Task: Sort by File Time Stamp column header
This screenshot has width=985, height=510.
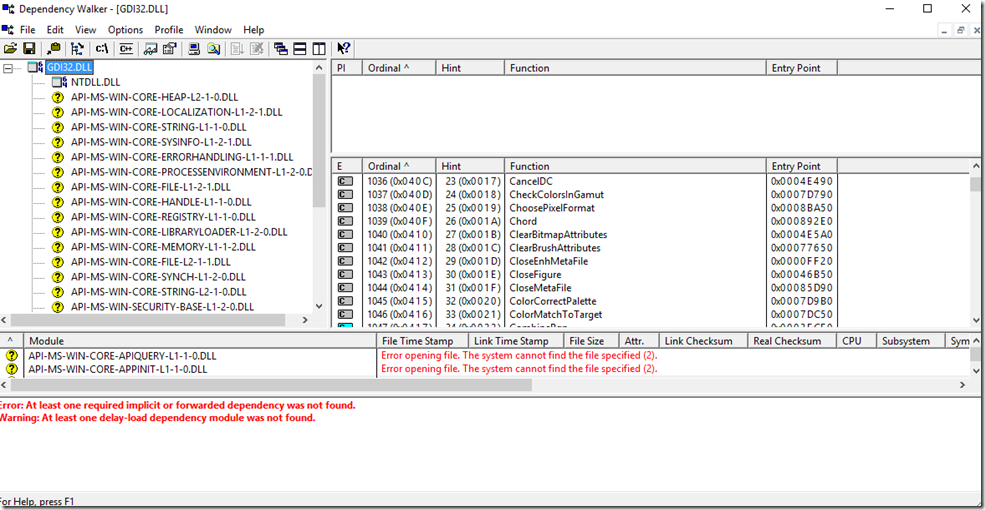Action: (423, 341)
